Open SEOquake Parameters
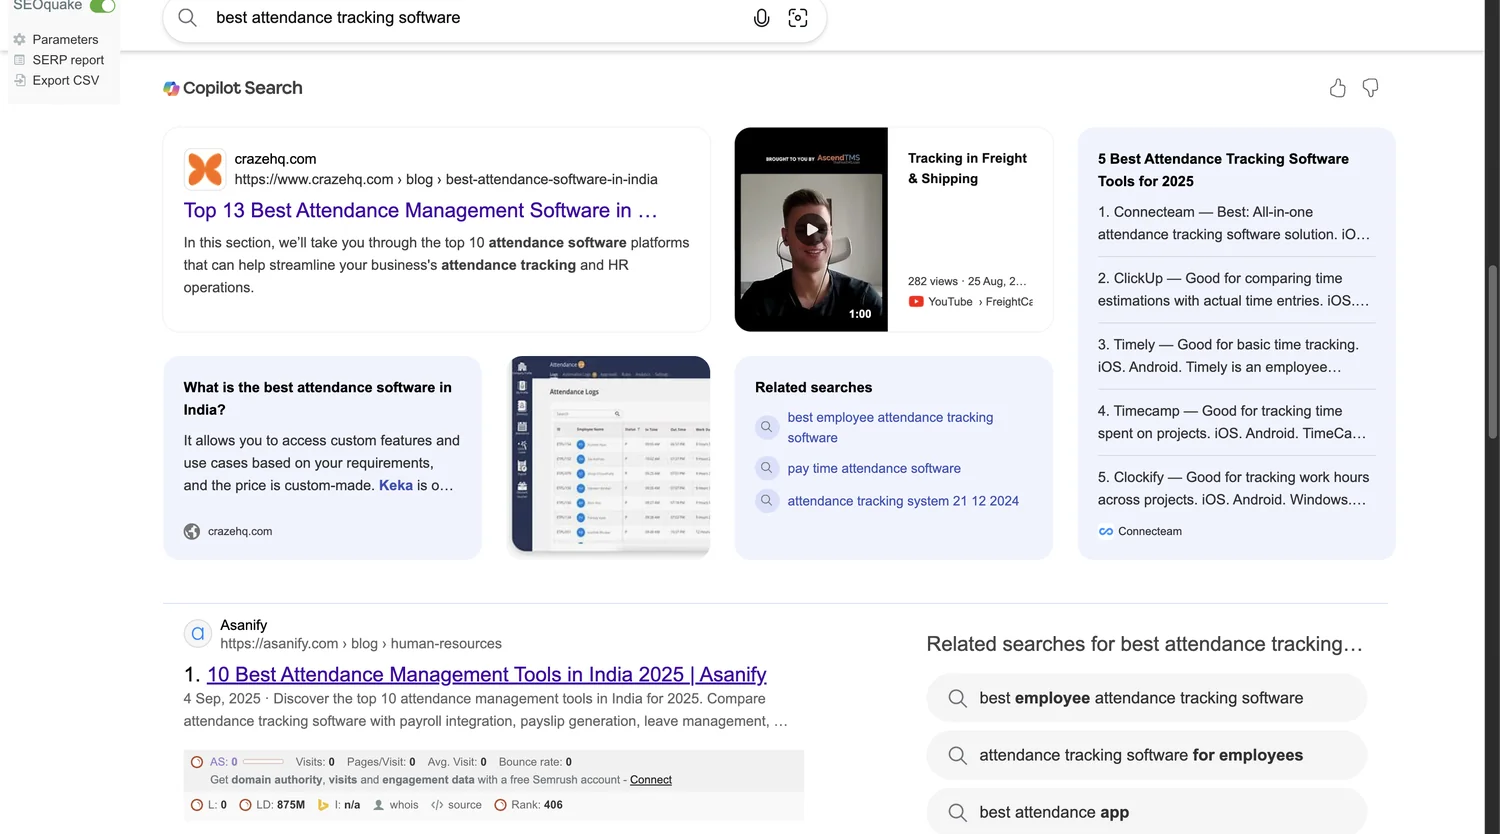 pyautogui.click(x=65, y=39)
